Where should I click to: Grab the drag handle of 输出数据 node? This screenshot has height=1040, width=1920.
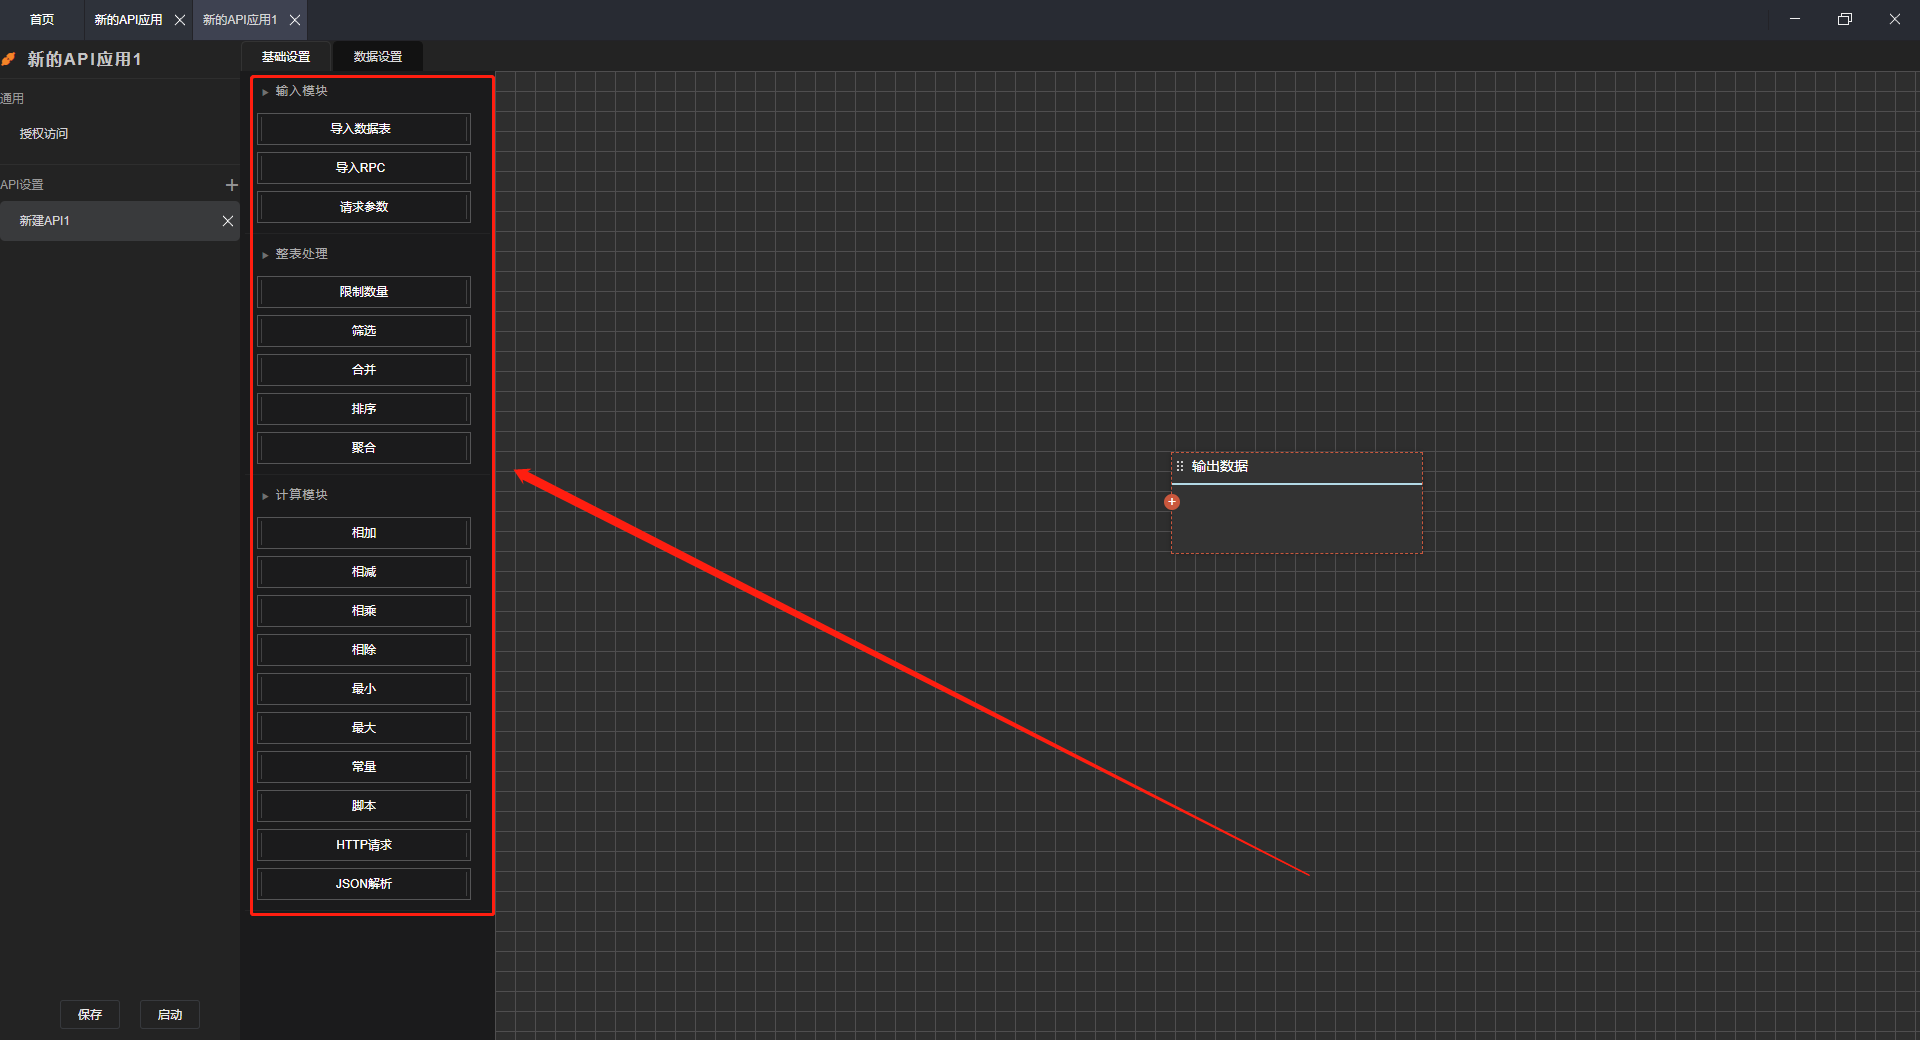1180,466
